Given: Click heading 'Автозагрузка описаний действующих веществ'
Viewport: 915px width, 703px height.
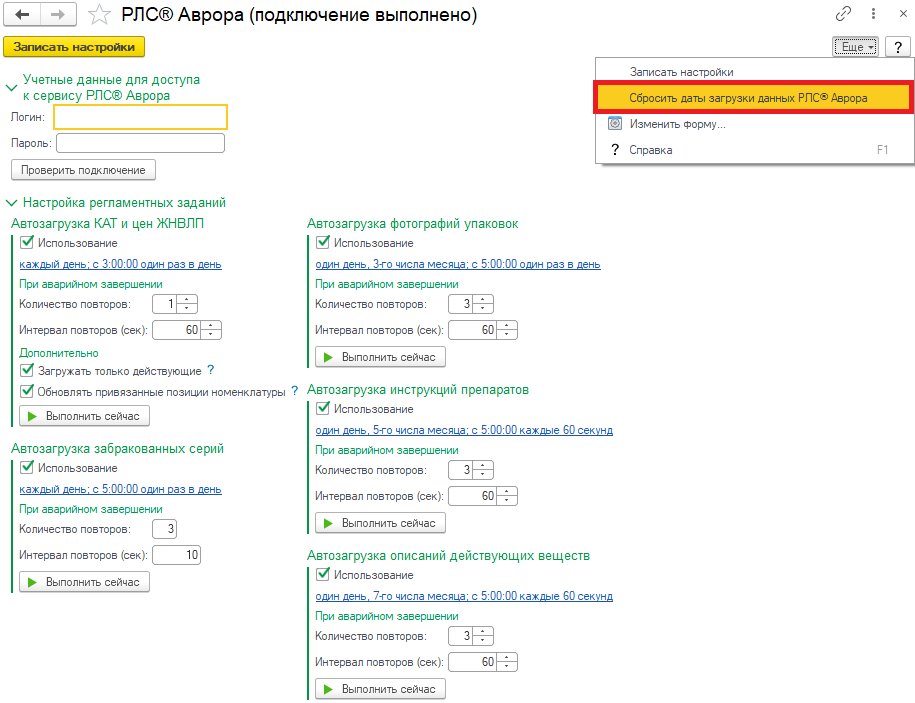Looking at the screenshot, I should pos(448,555).
